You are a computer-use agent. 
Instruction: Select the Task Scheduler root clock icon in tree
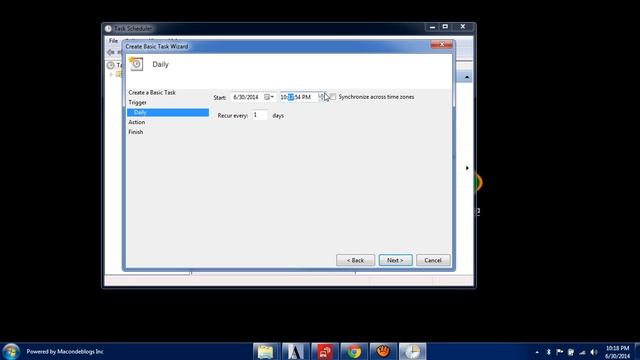click(111, 65)
